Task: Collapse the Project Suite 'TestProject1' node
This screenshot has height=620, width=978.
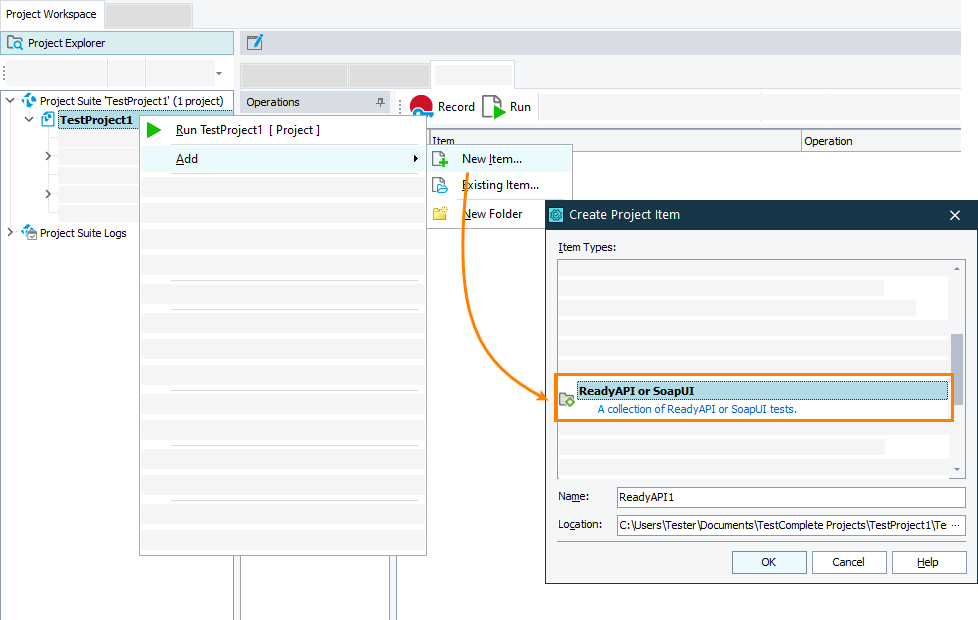Action: click(10, 100)
